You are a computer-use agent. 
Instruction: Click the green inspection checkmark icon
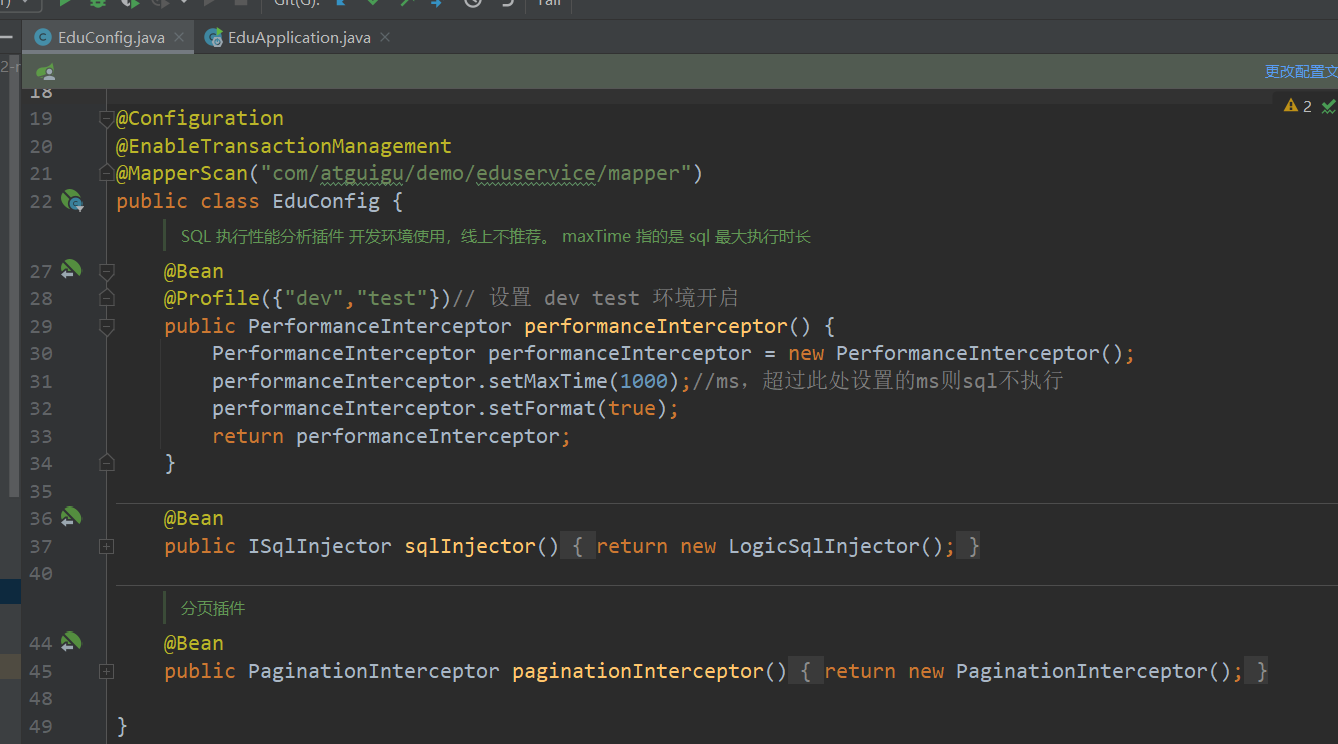[1329, 106]
